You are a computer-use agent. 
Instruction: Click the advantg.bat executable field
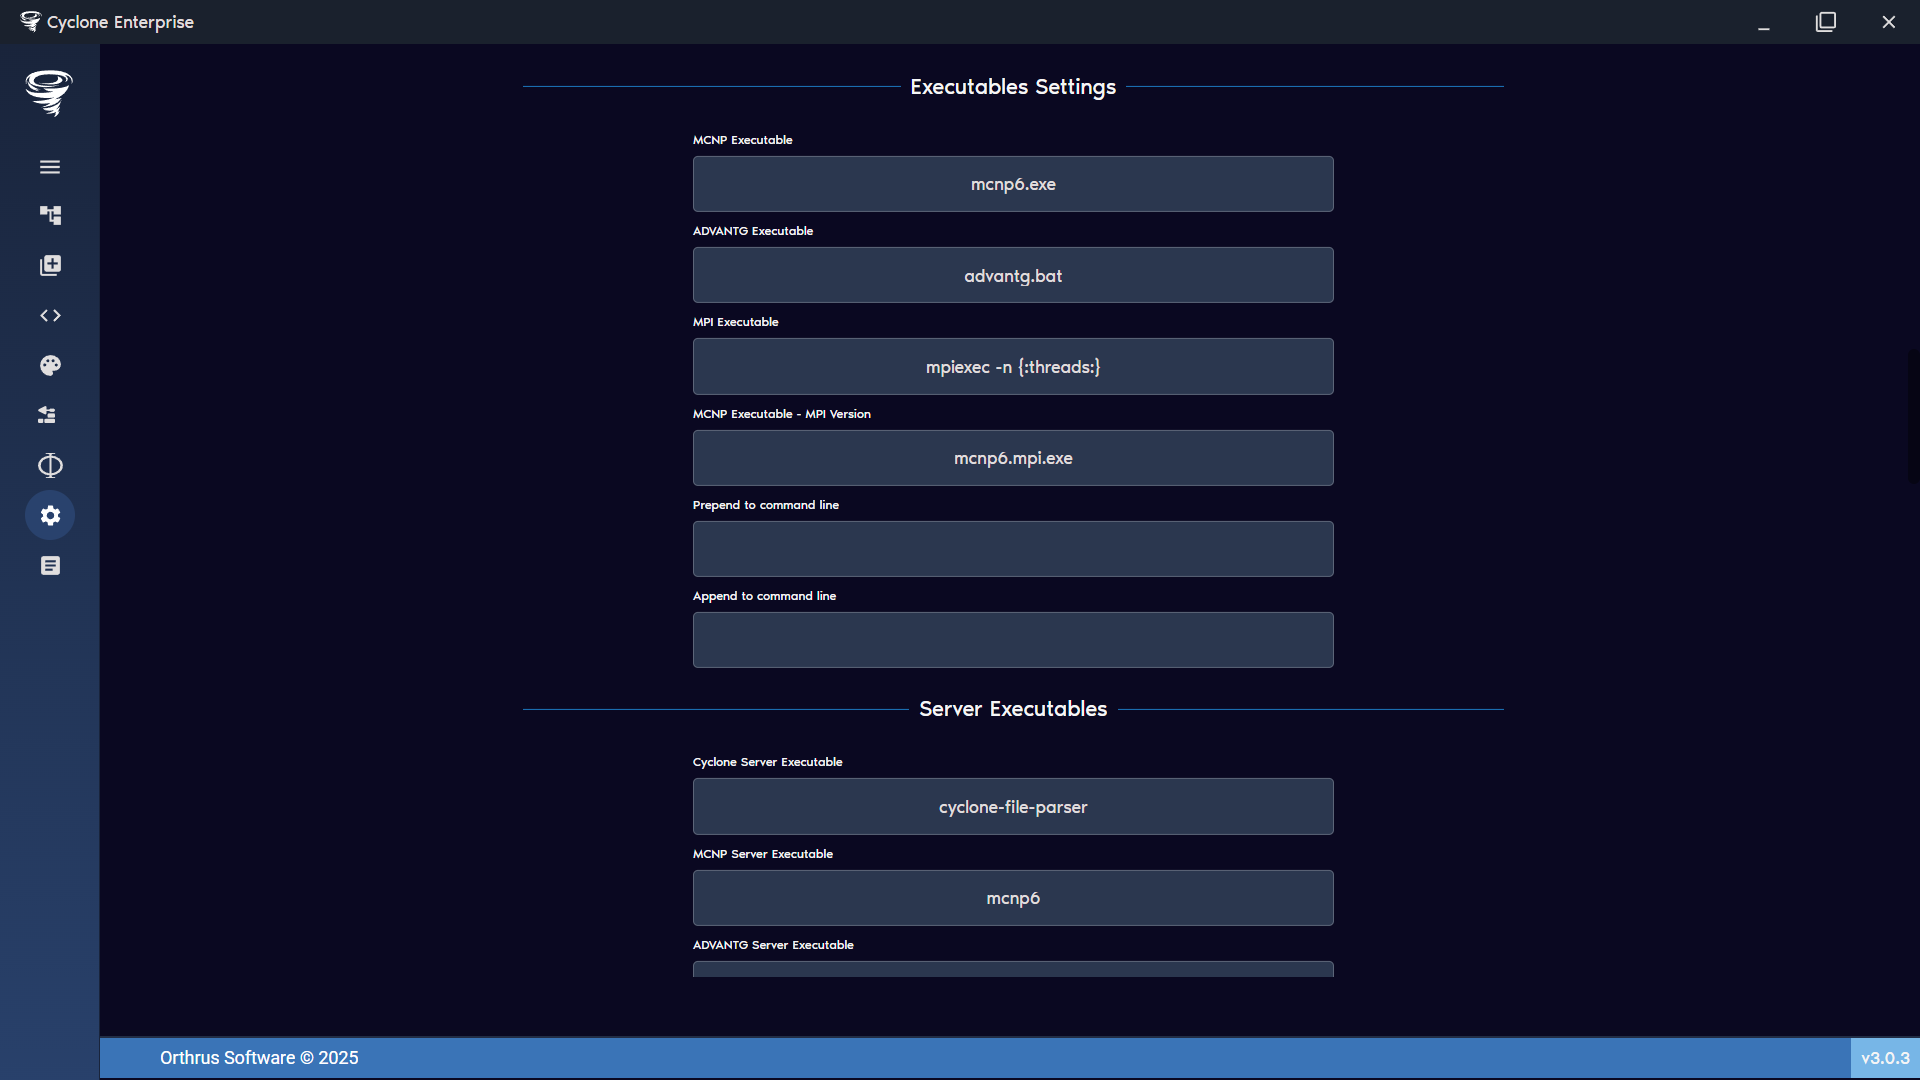tap(1012, 275)
